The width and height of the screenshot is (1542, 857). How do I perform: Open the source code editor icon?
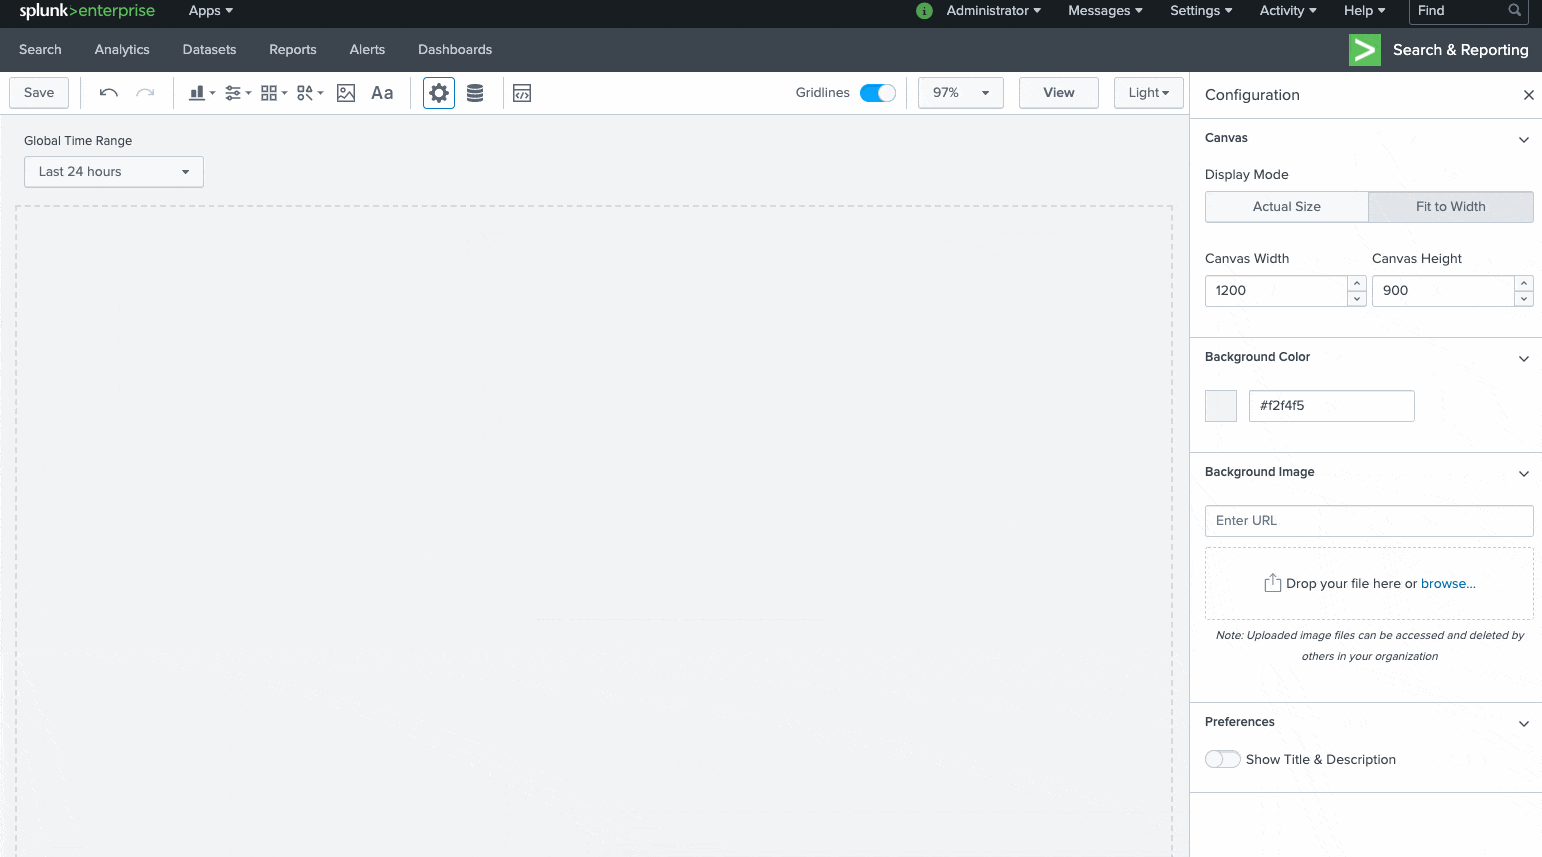(522, 93)
